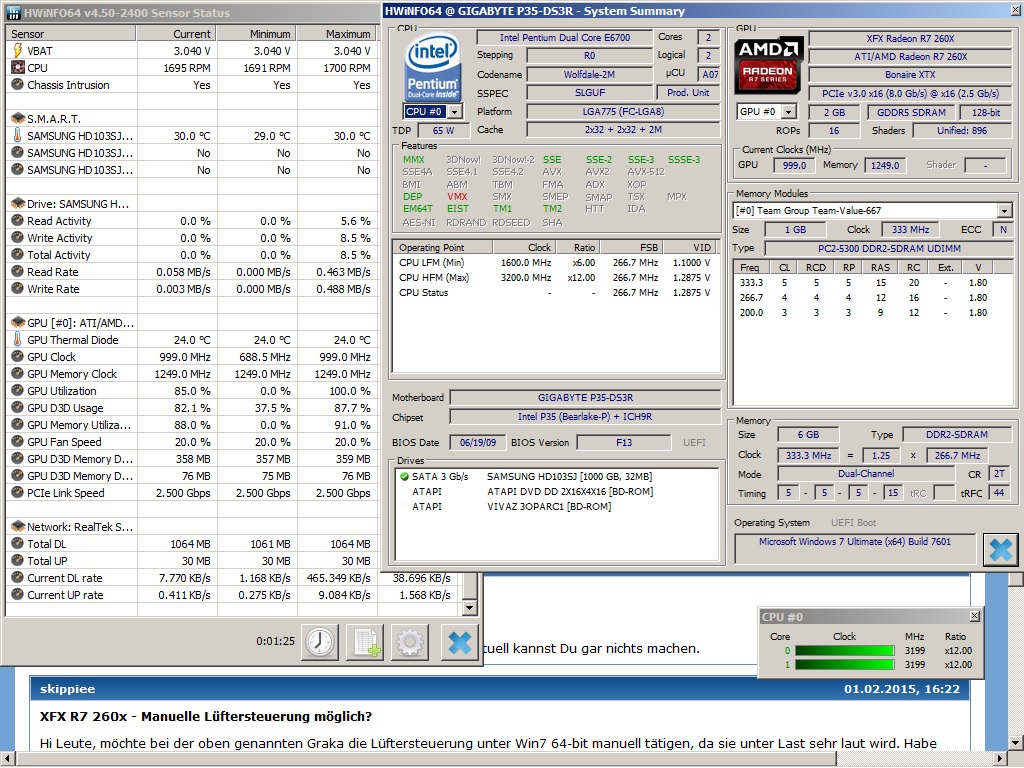Select the CPU LFM (Min) row
Image resolution: width=1024 pixels, height=768 pixels.
pyautogui.click(x=555, y=263)
